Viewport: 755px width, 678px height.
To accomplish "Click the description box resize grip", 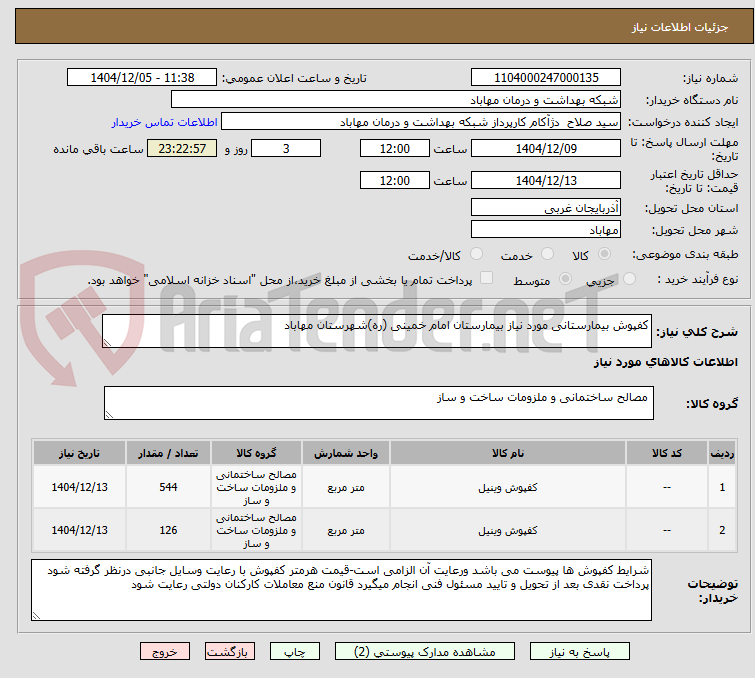I will click(x=107, y=342).
